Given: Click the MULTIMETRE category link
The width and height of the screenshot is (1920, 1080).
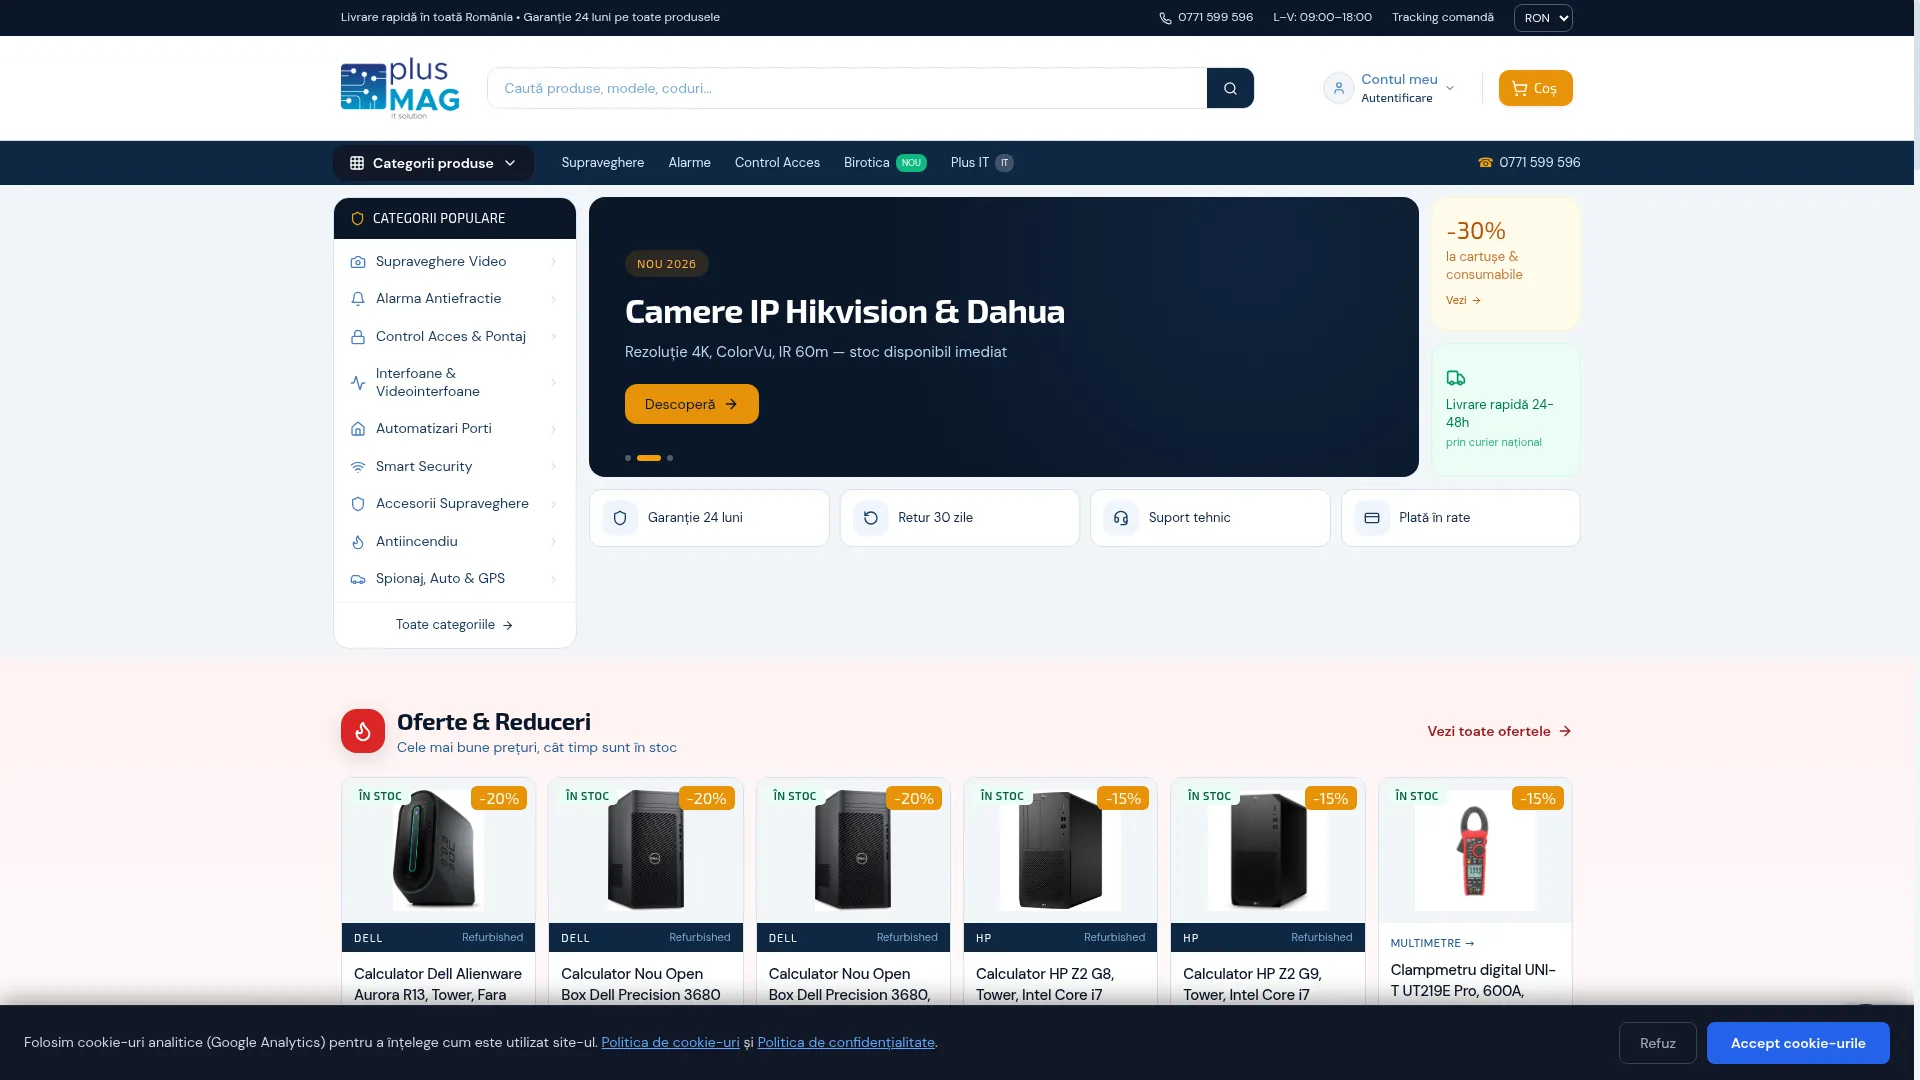Looking at the screenshot, I should 1432,943.
